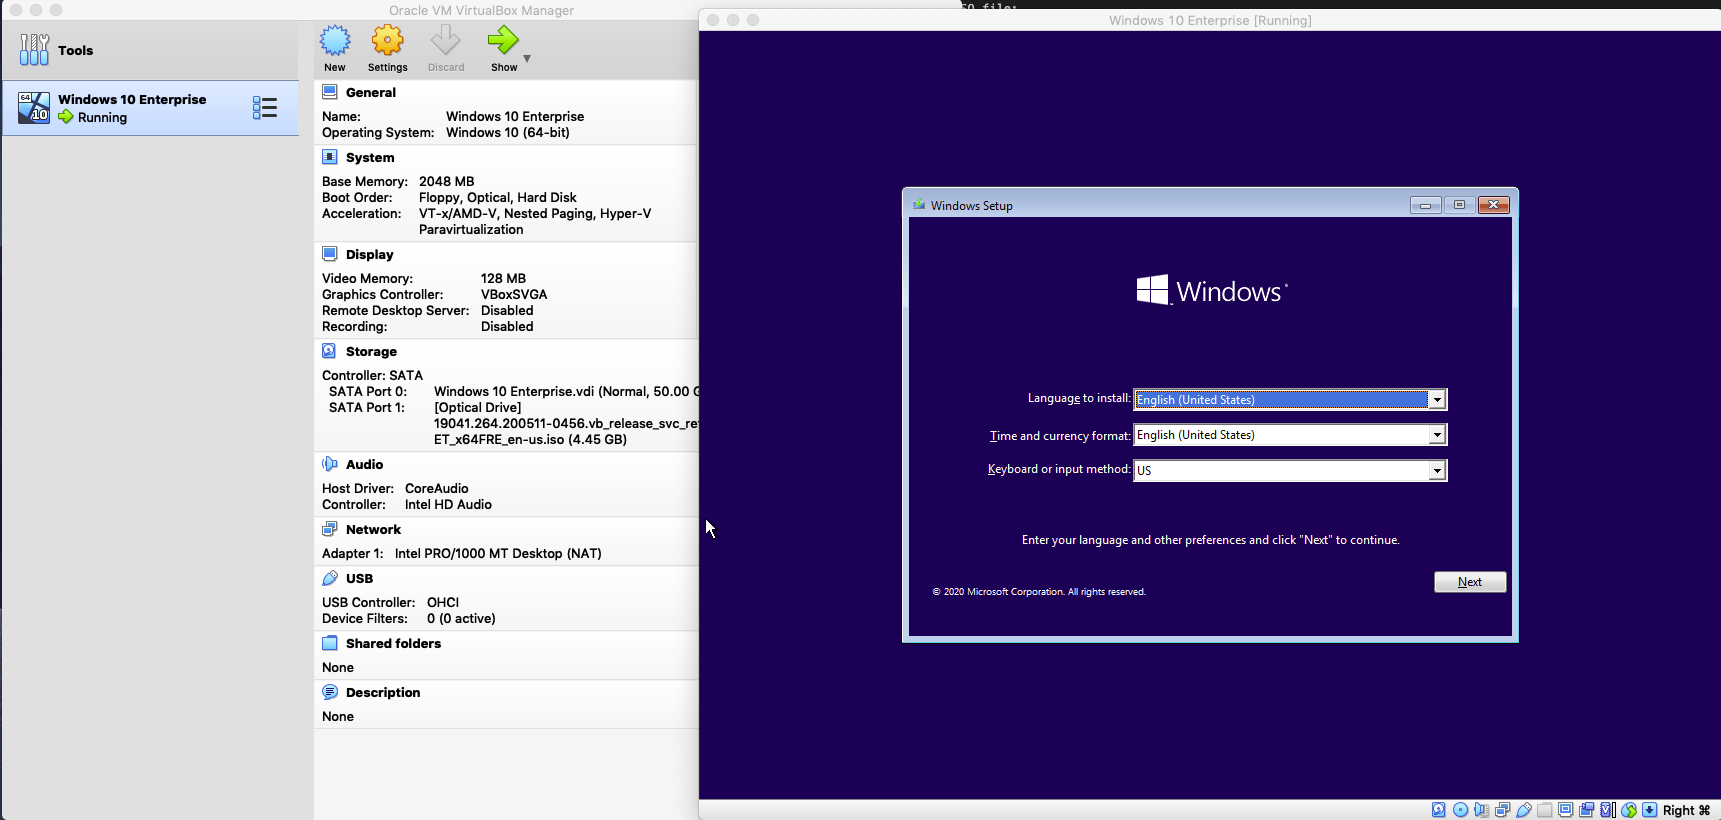1721x820 pixels.
Task: Click the audio status bar icon
Action: click(1481, 810)
